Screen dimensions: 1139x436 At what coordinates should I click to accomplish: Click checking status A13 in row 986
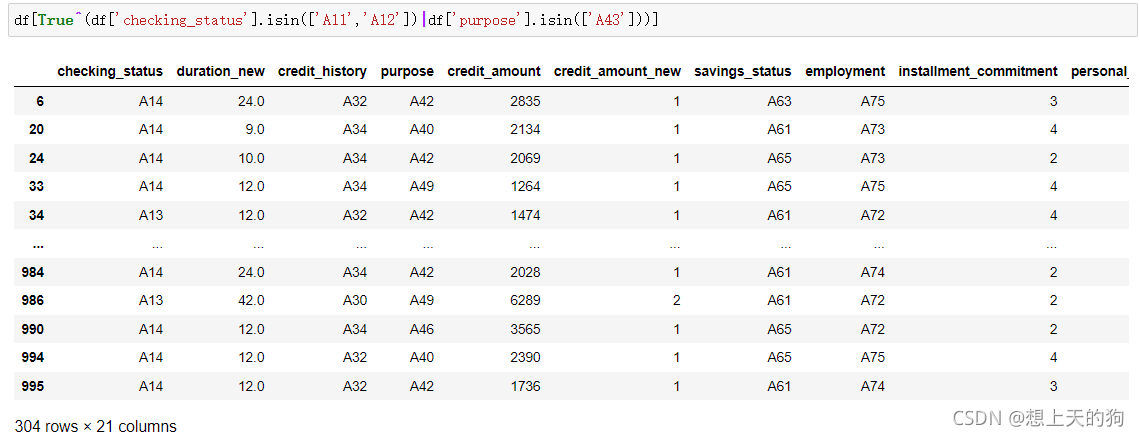[x=151, y=301]
